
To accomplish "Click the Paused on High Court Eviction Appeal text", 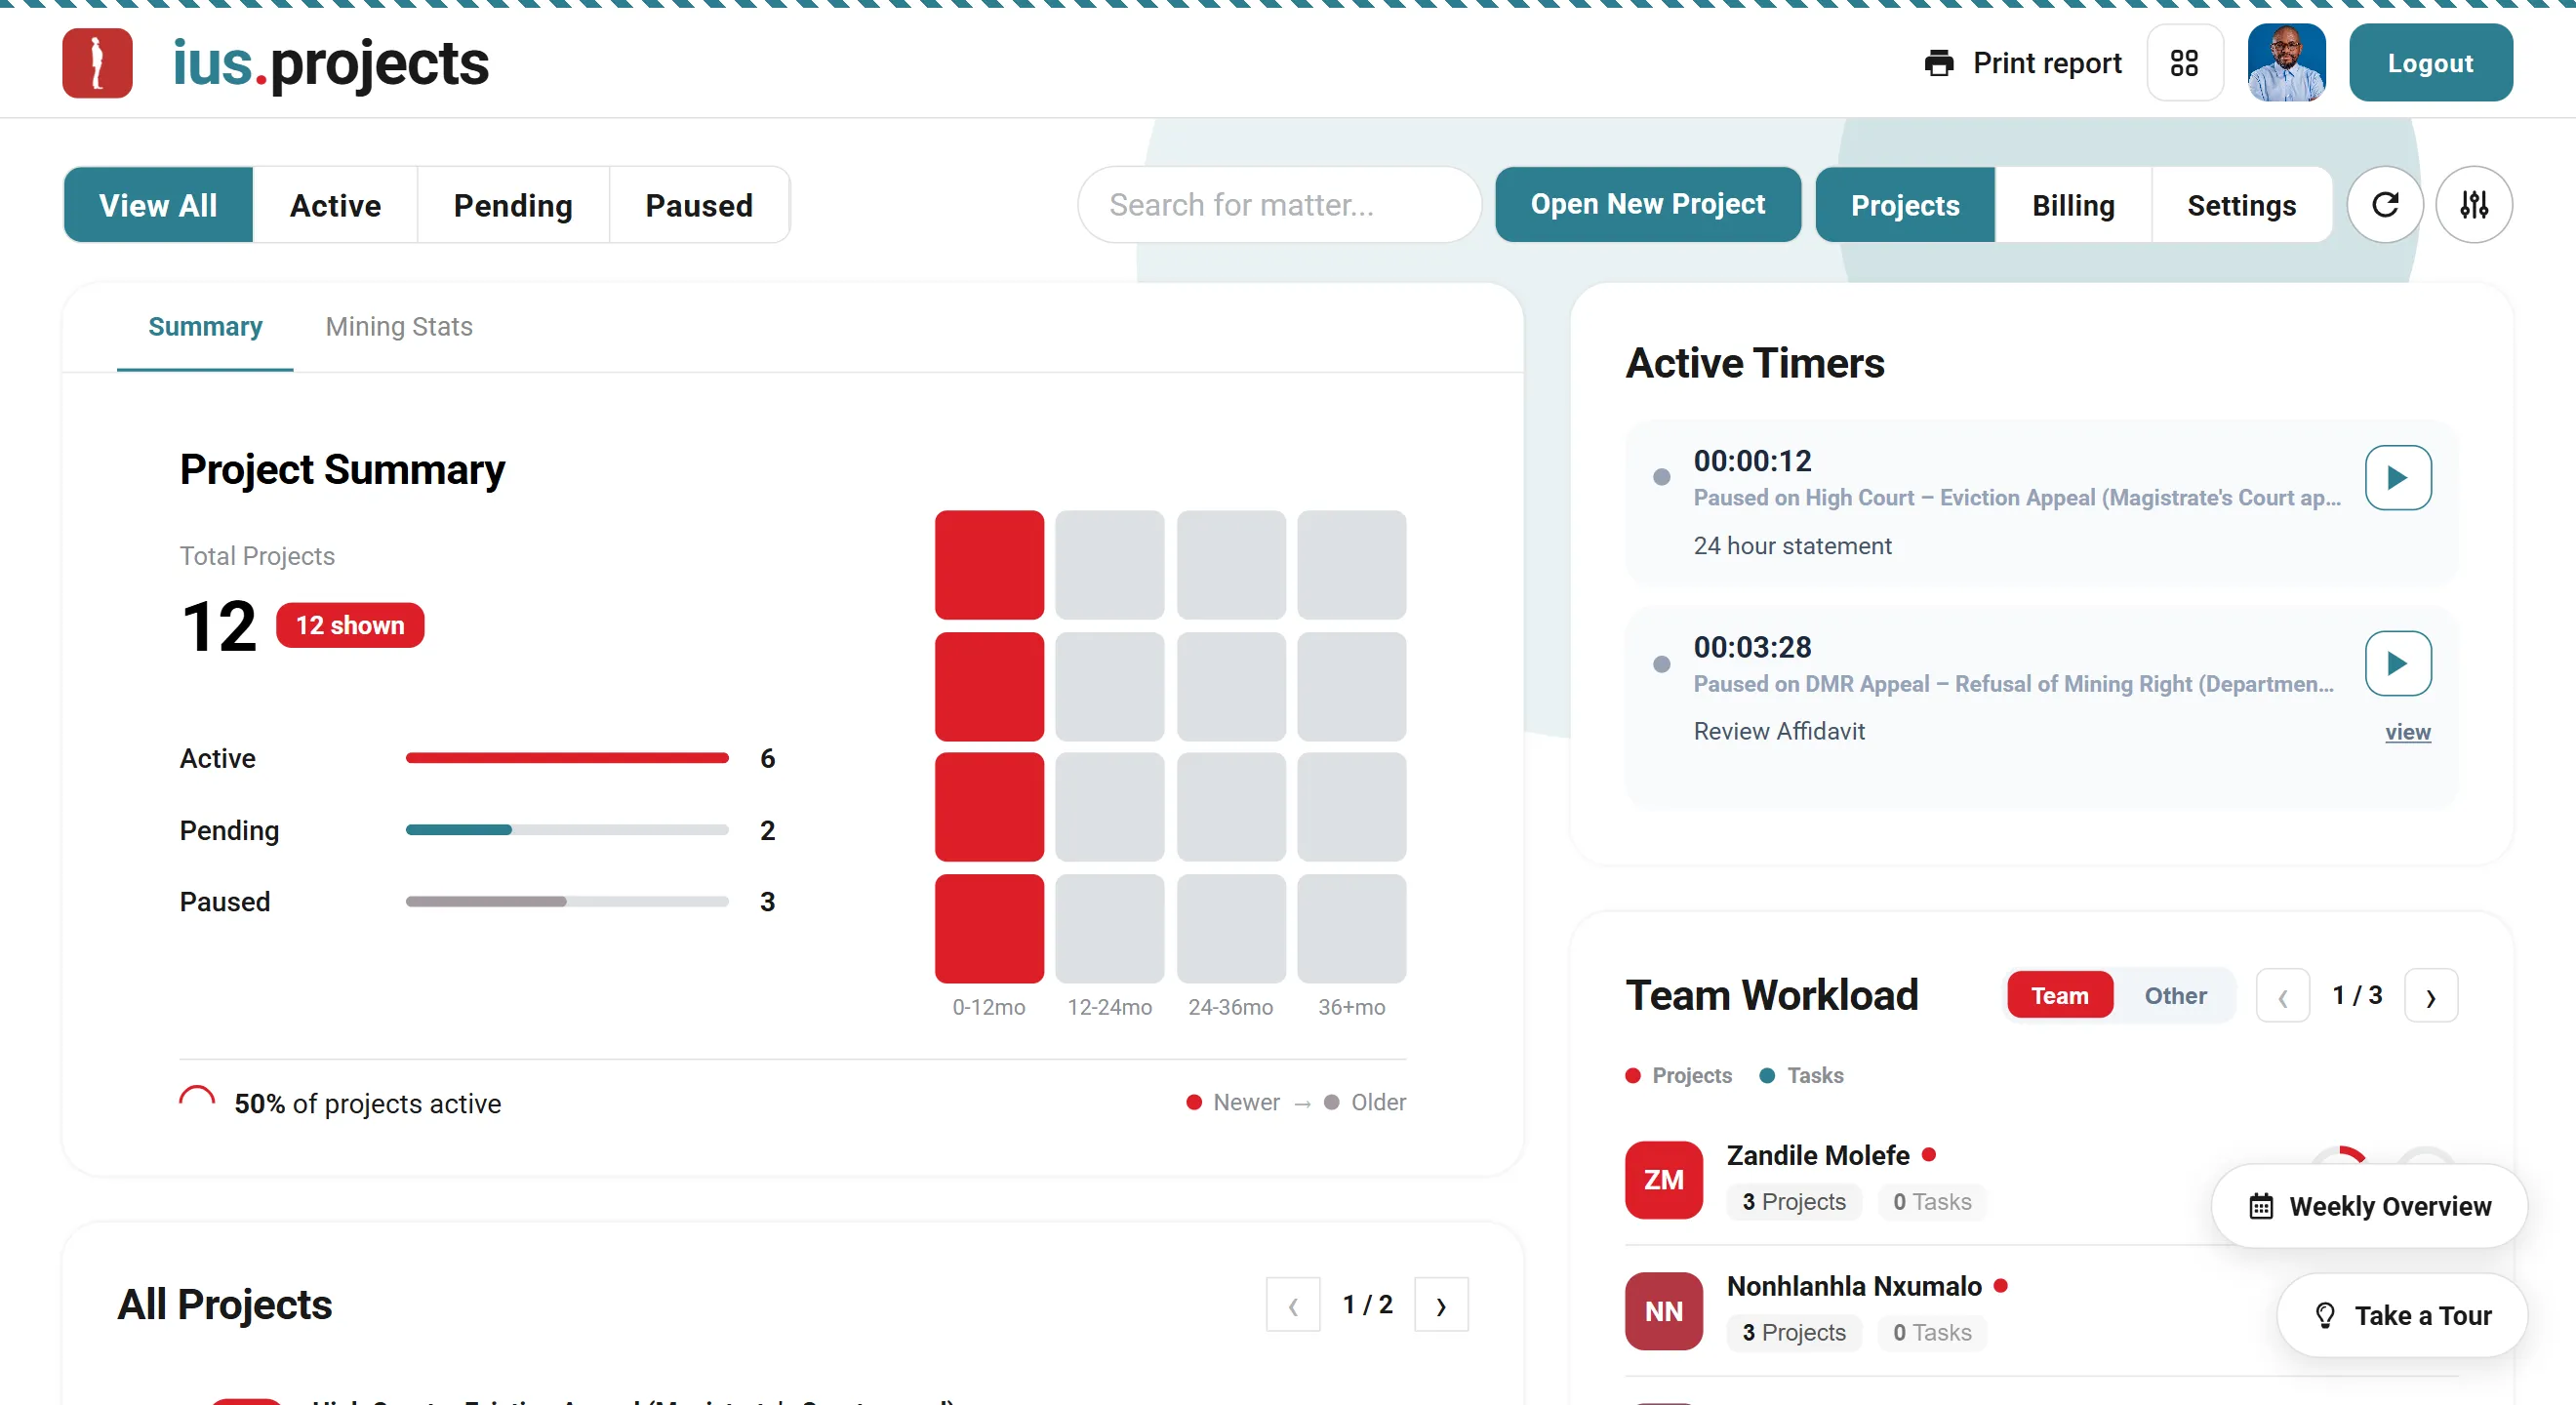I will (2016, 498).
